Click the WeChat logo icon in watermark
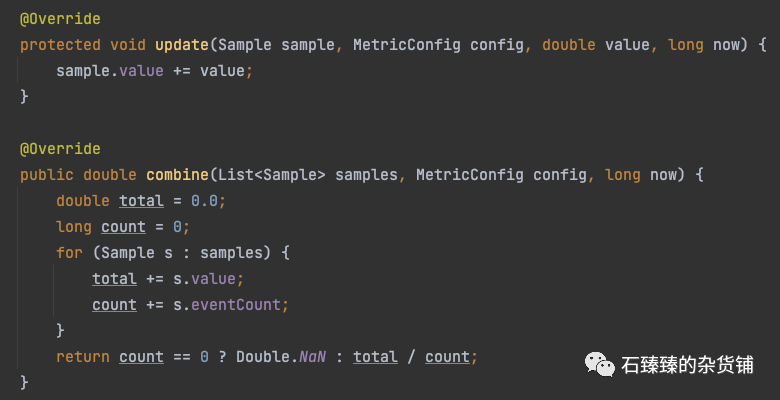Viewport: 780px width, 400px height. [599, 365]
